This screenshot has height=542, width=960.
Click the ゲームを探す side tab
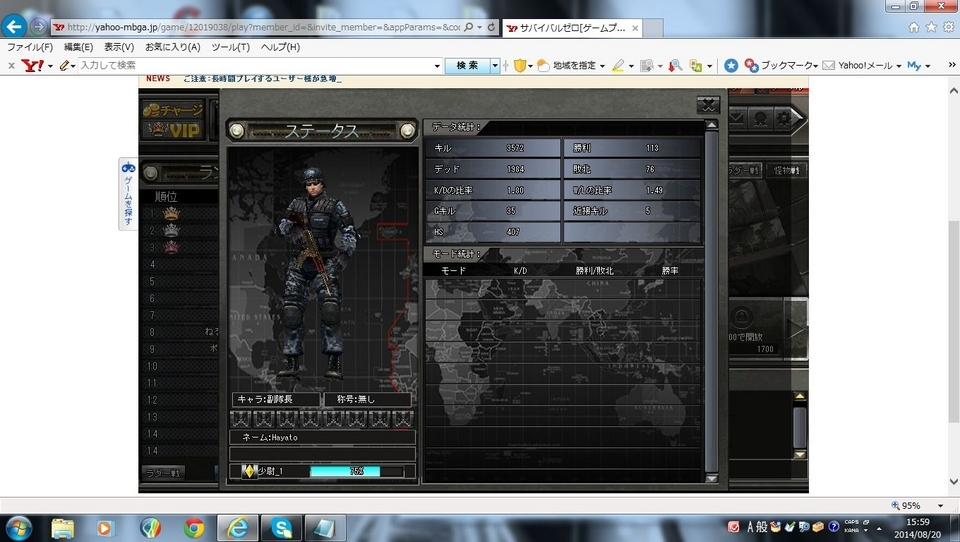point(128,194)
